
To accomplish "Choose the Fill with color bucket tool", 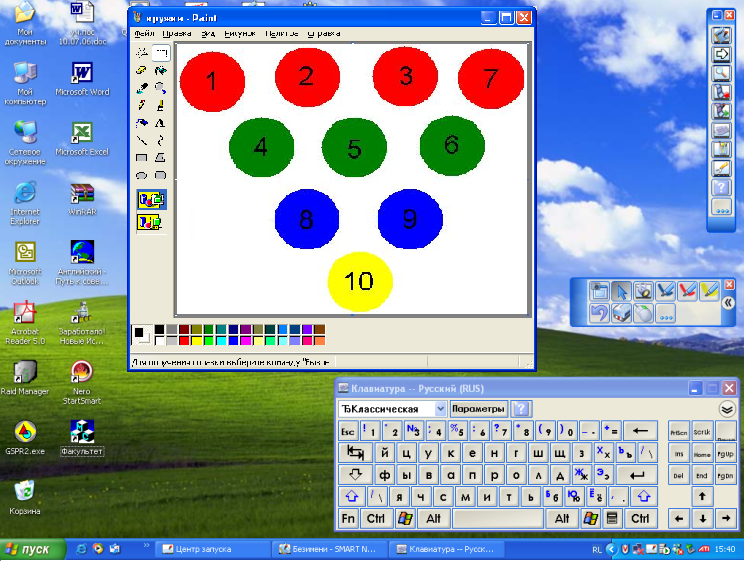I will (x=160, y=70).
